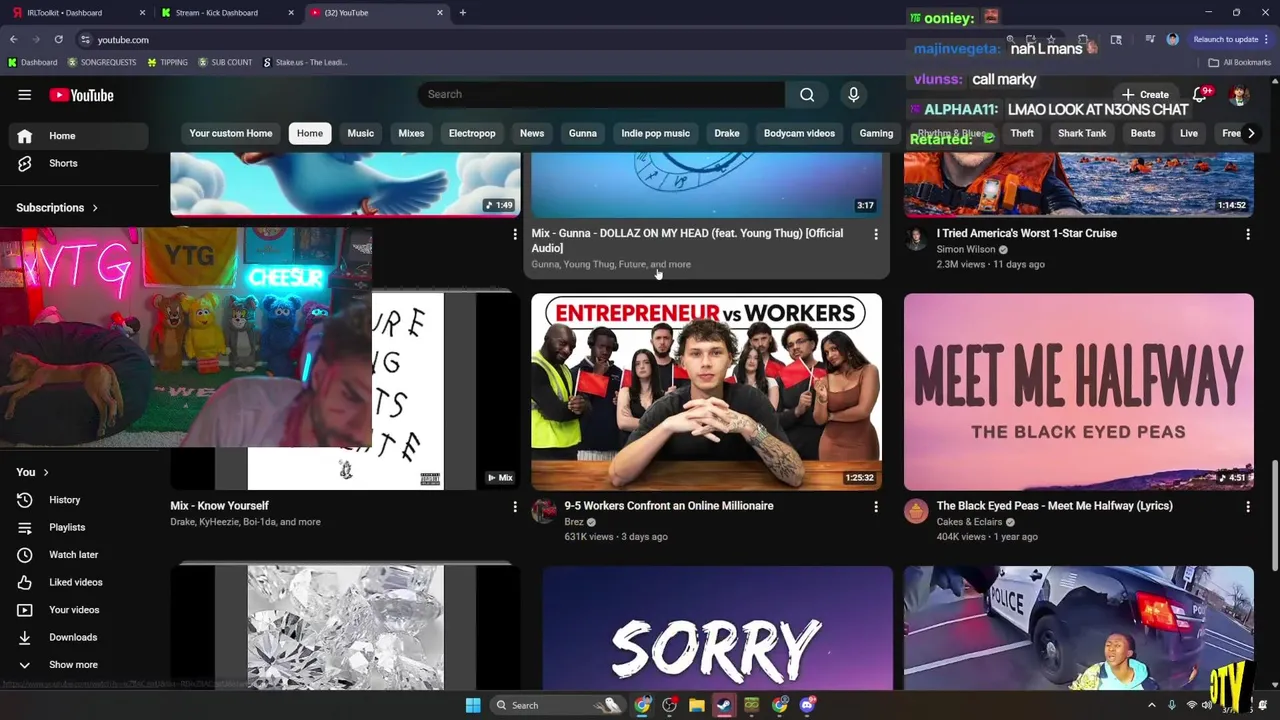Click Relaunch to update button
Viewport: 1280px width, 720px height.
click(x=1232, y=40)
